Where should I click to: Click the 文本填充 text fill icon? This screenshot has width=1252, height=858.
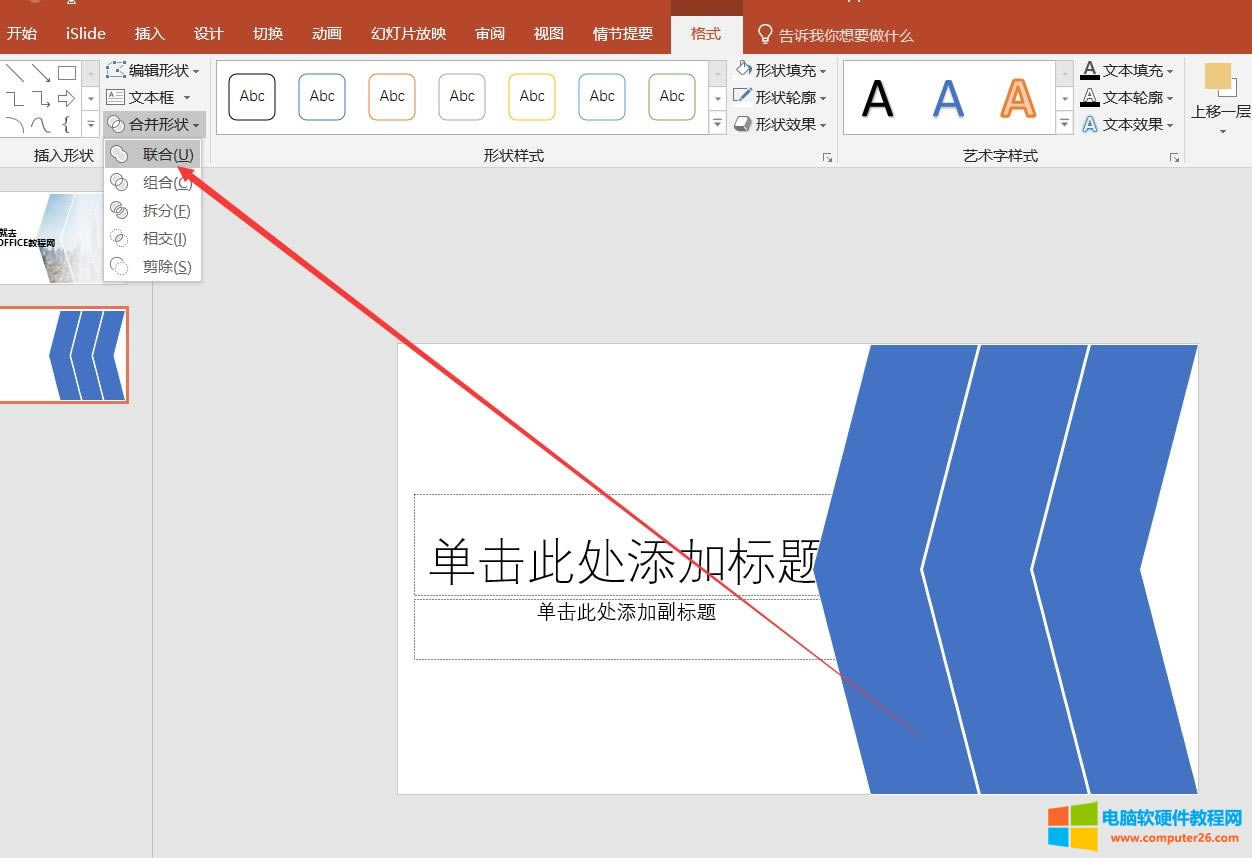click(x=1089, y=70)
